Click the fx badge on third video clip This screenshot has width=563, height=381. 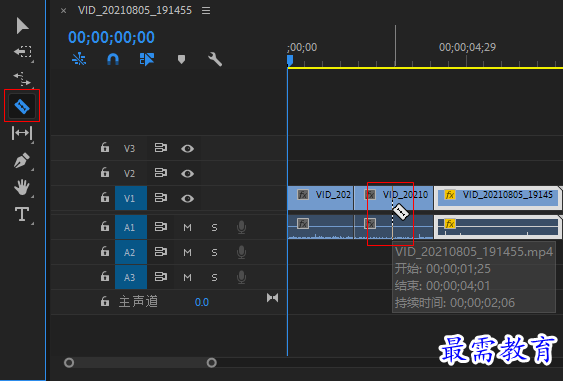tap(450, 195)
